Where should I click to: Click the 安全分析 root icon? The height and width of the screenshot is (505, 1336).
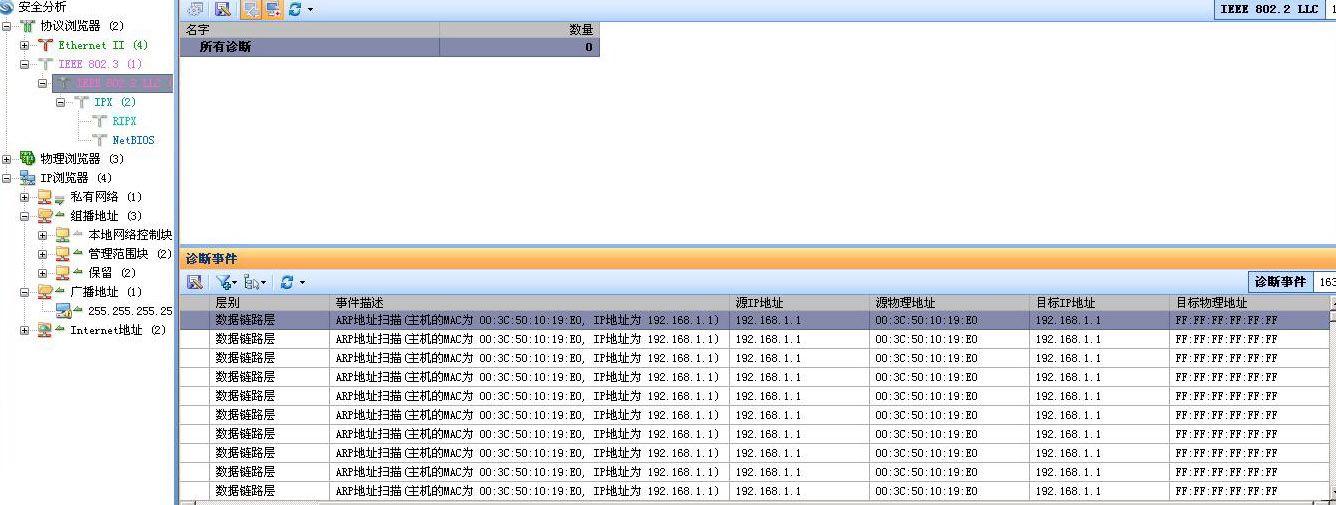pos(7,7)
